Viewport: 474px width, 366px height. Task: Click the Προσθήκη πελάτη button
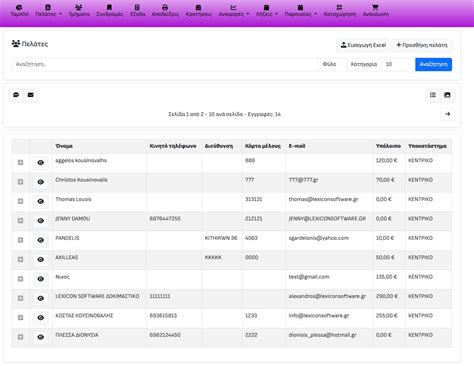[422, 45]
